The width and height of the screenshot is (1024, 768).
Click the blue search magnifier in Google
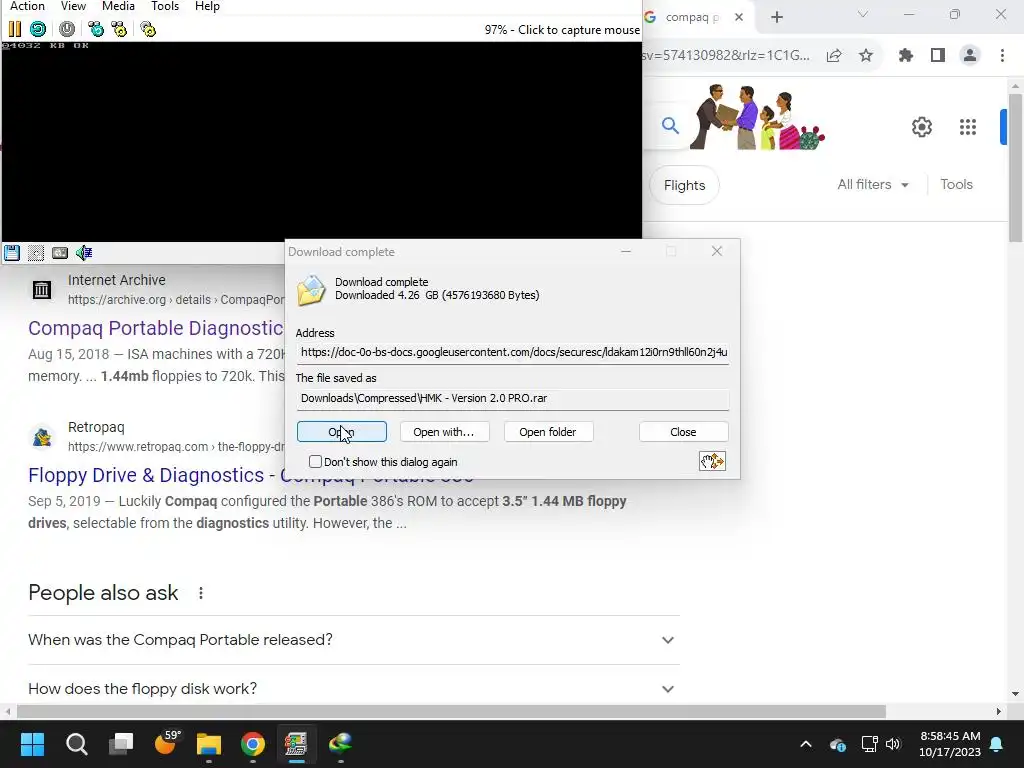(670, 125)
